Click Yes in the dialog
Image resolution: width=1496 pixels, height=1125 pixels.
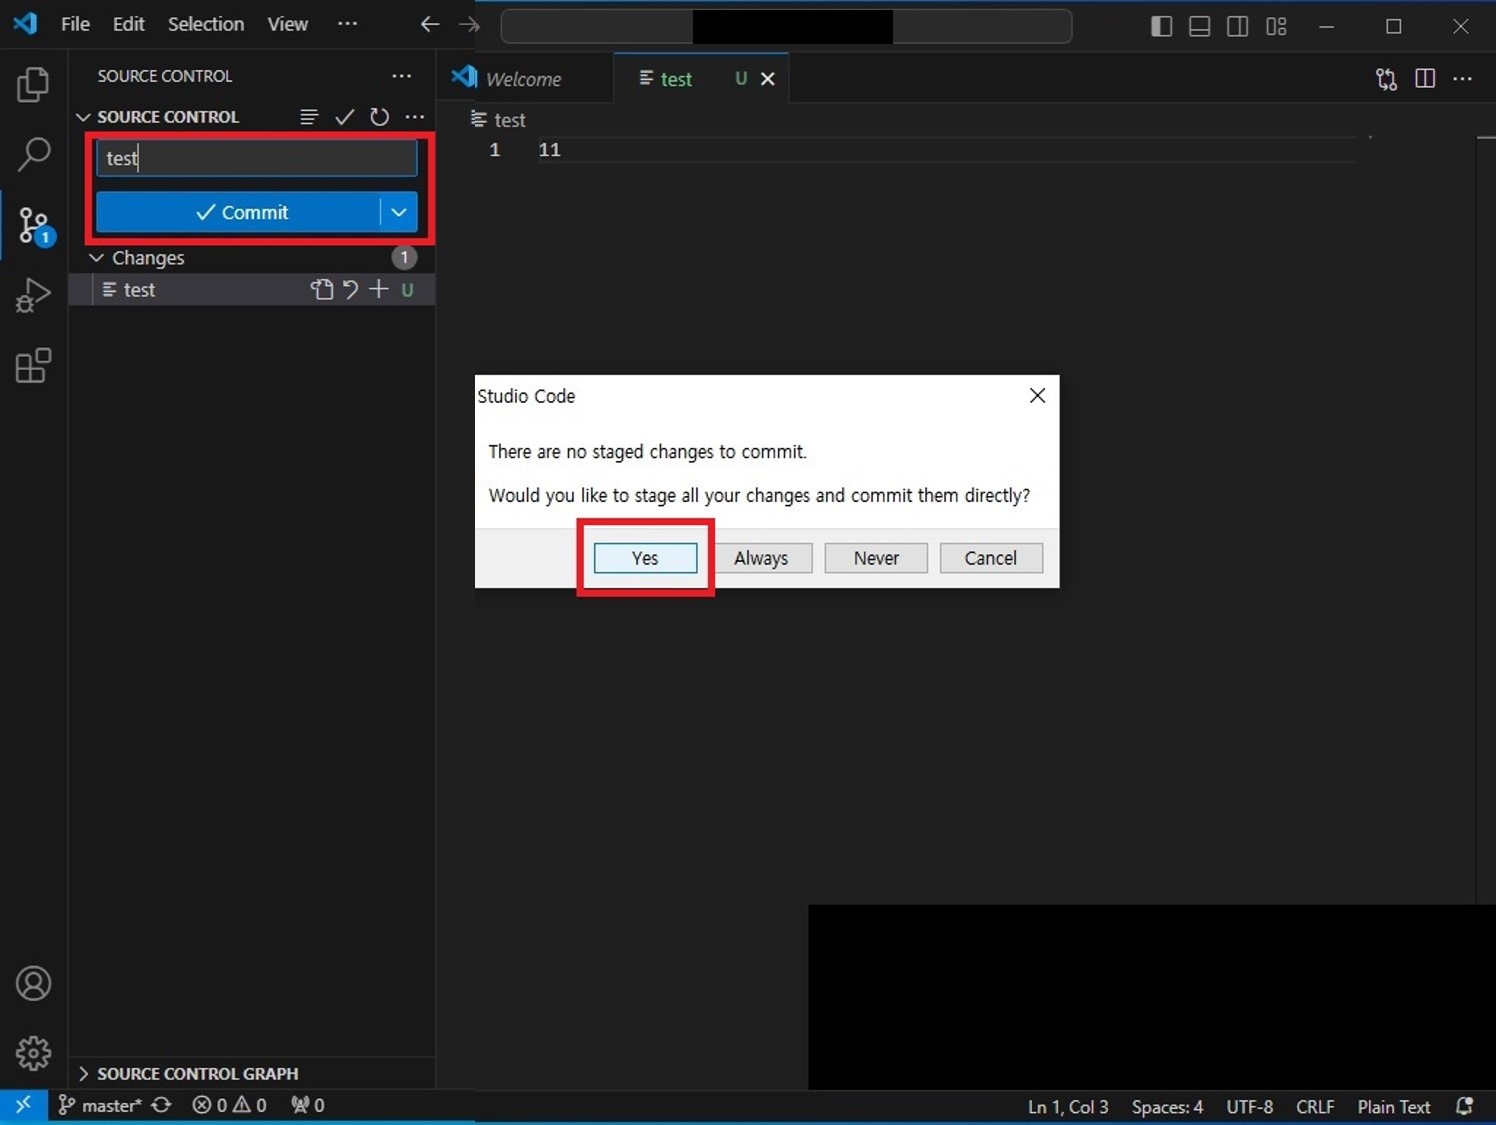645,558
